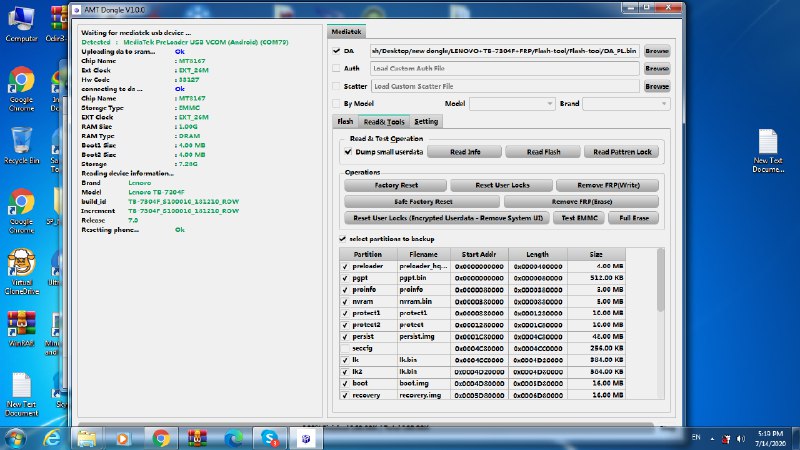Switch to Chrome in taskbar
800x450 pixels.
pos(160,438)
